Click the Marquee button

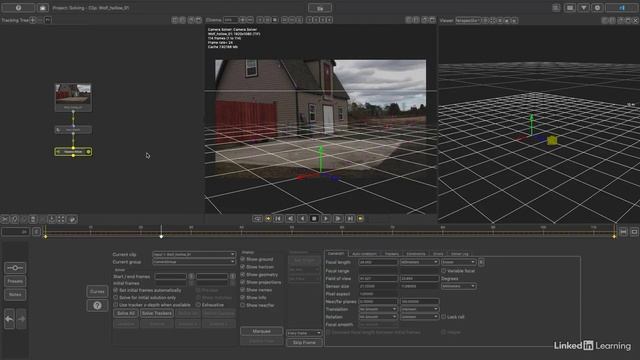click(262, 331)
